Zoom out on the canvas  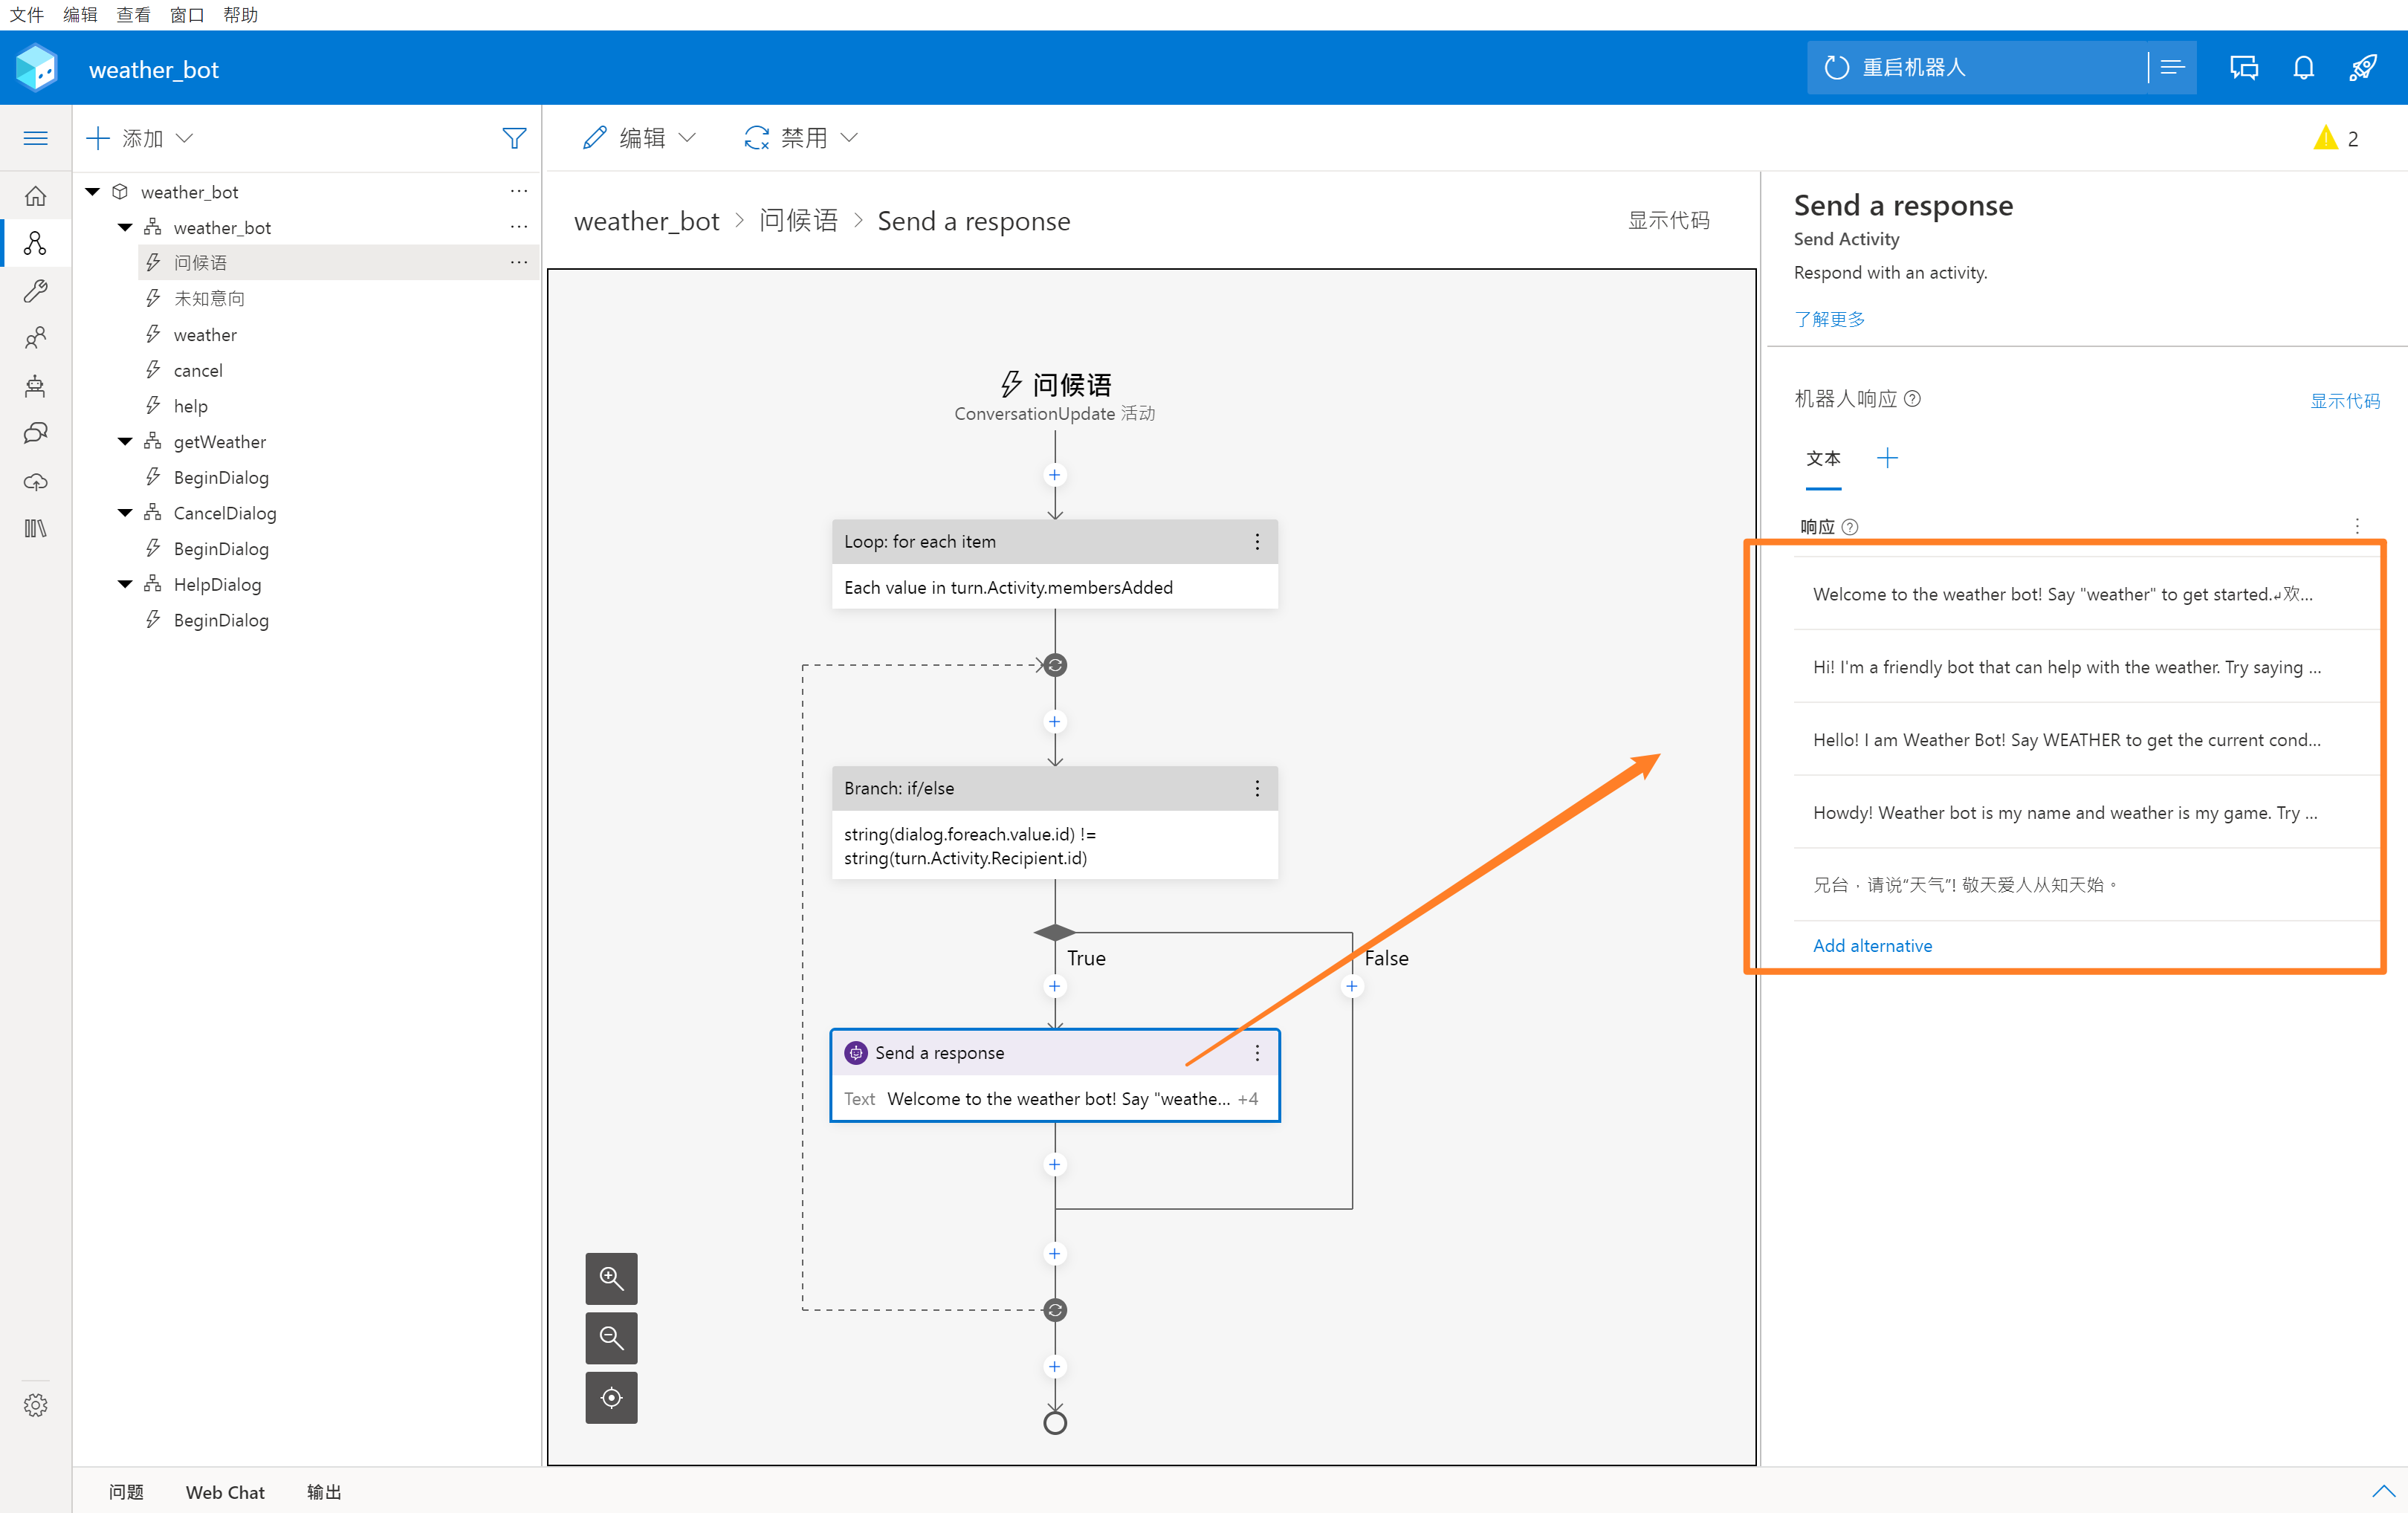coord(611,1338)
